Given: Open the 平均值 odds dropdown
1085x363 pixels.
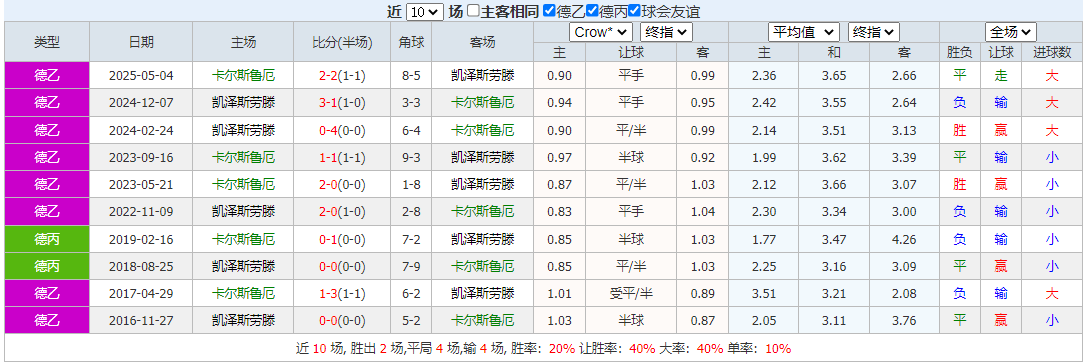Looking at the screenshot, I should click(x=804, y=32).
